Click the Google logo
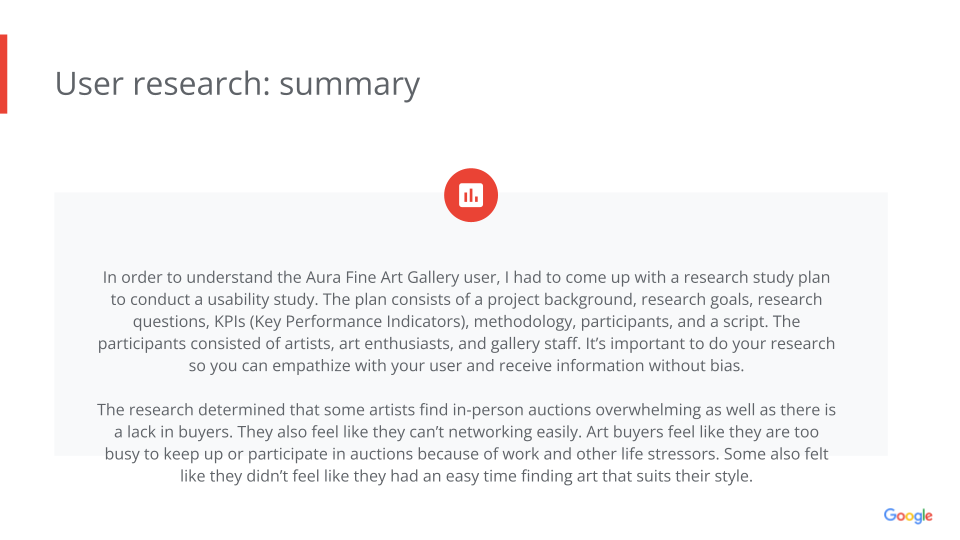The height and width of the screenshot is (540, 960). click(907, 516)
